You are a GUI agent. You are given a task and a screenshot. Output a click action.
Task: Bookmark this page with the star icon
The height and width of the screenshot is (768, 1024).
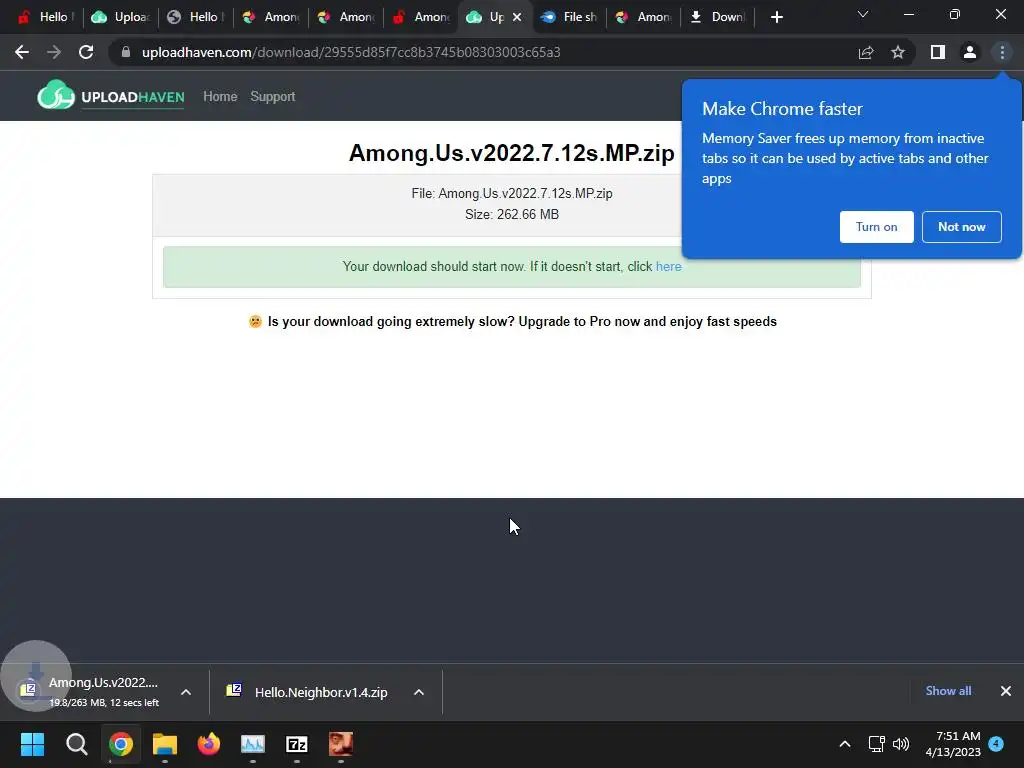(x=898, y=52)
